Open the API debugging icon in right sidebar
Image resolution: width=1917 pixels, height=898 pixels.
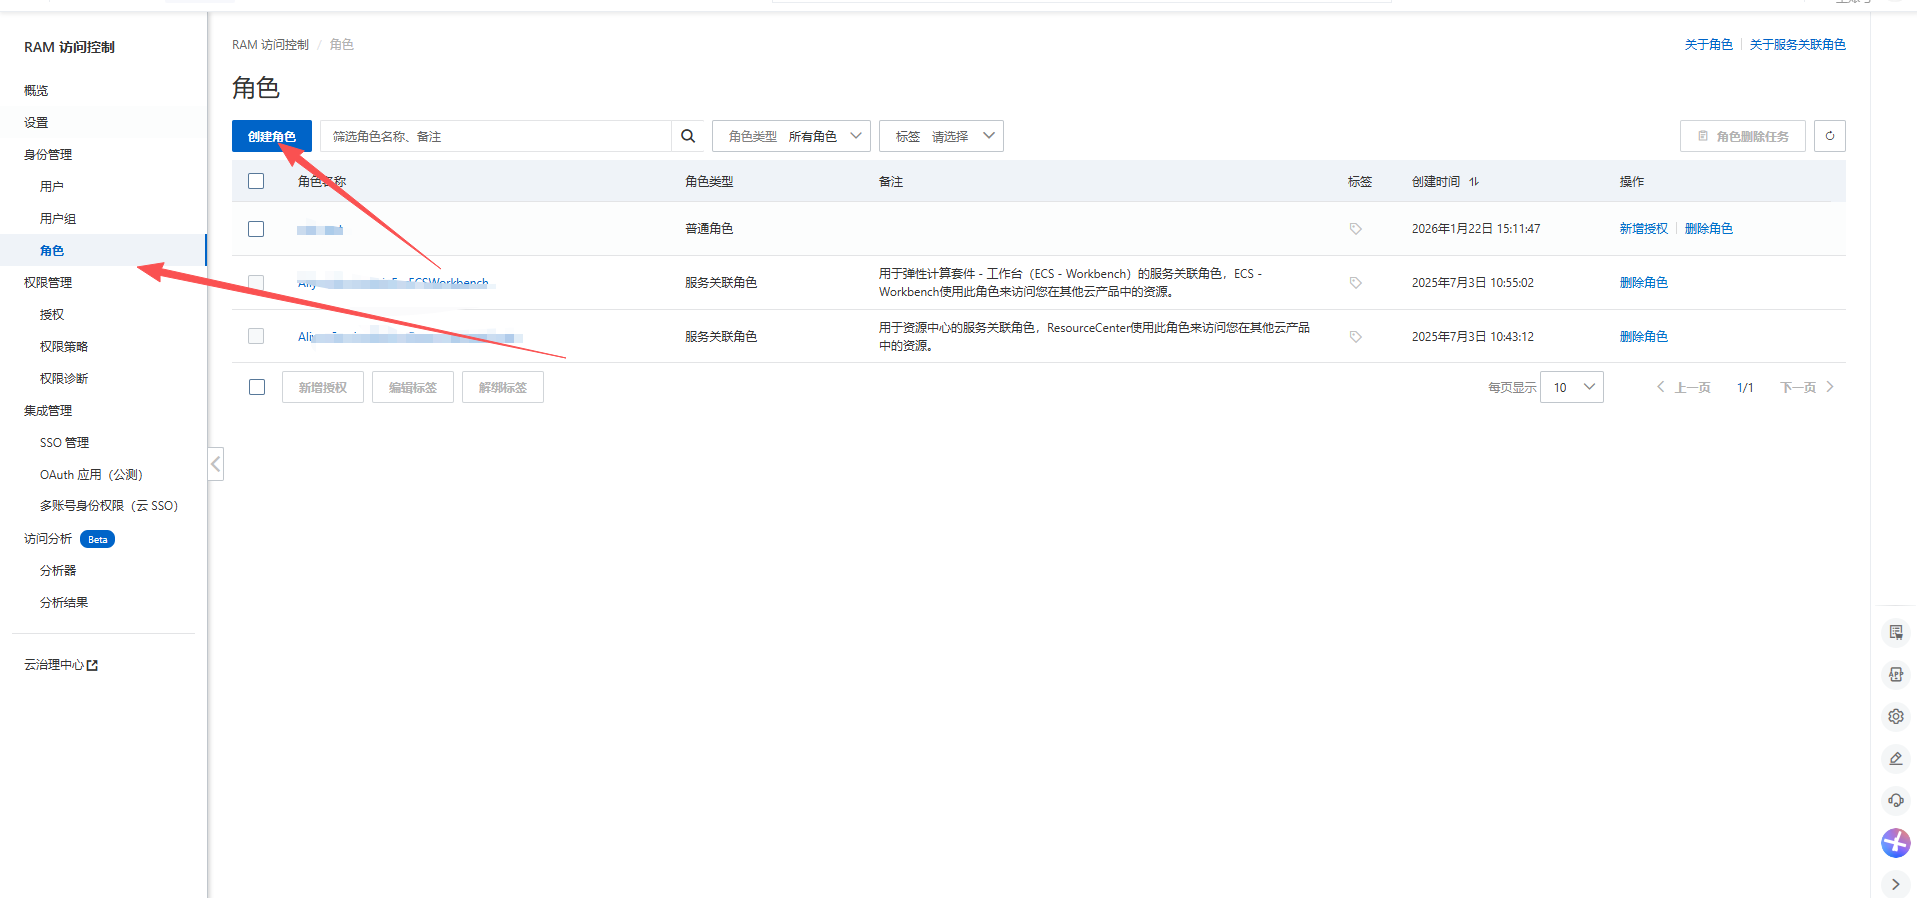click(x=1895, y=674)
